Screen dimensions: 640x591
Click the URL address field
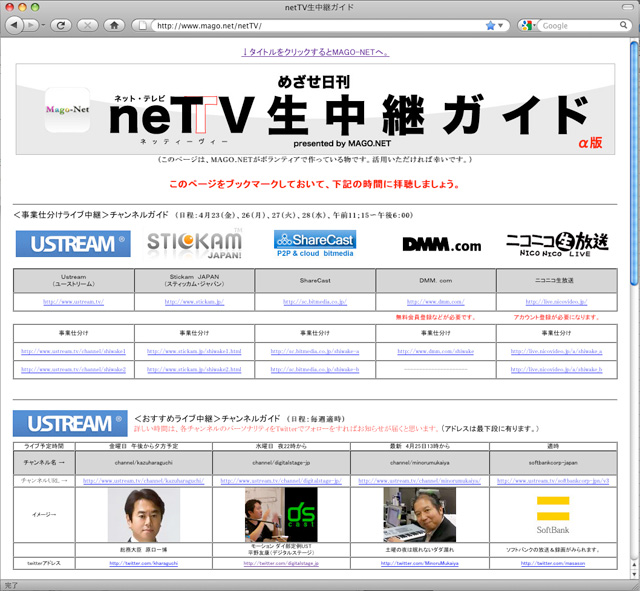coord(318,26)
